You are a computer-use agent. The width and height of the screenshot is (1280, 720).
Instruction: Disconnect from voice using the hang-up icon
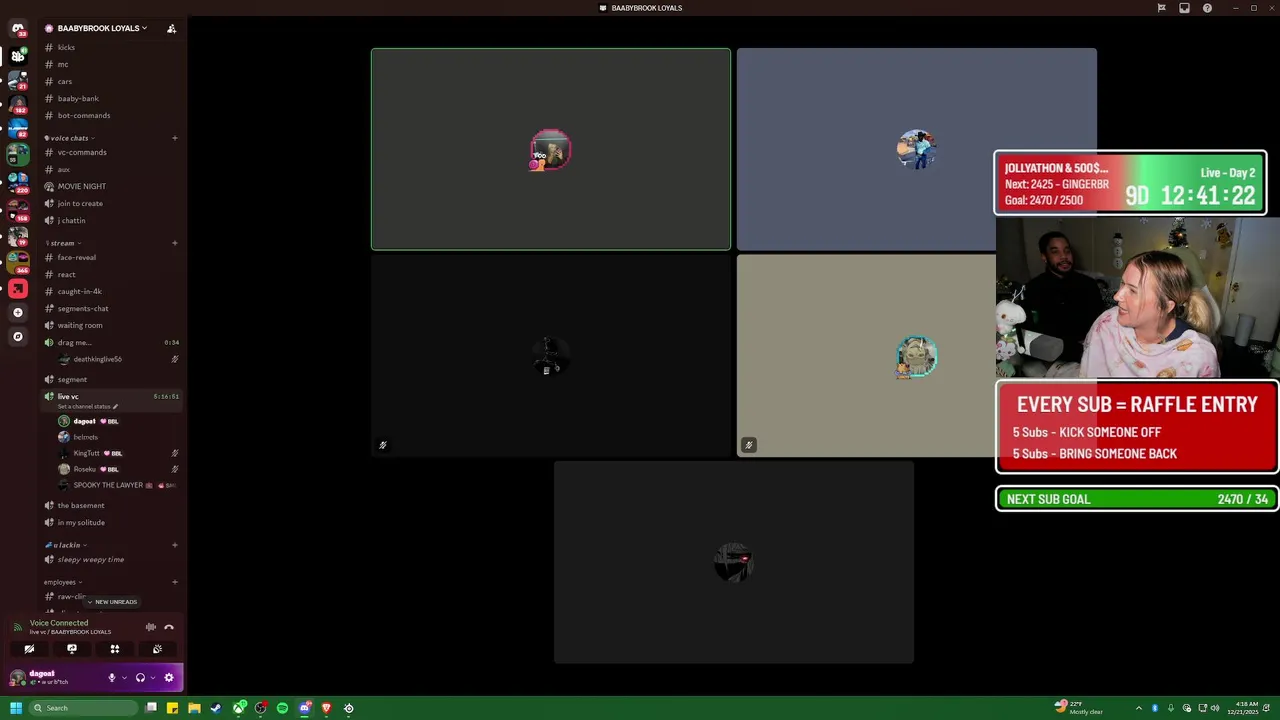169,627
